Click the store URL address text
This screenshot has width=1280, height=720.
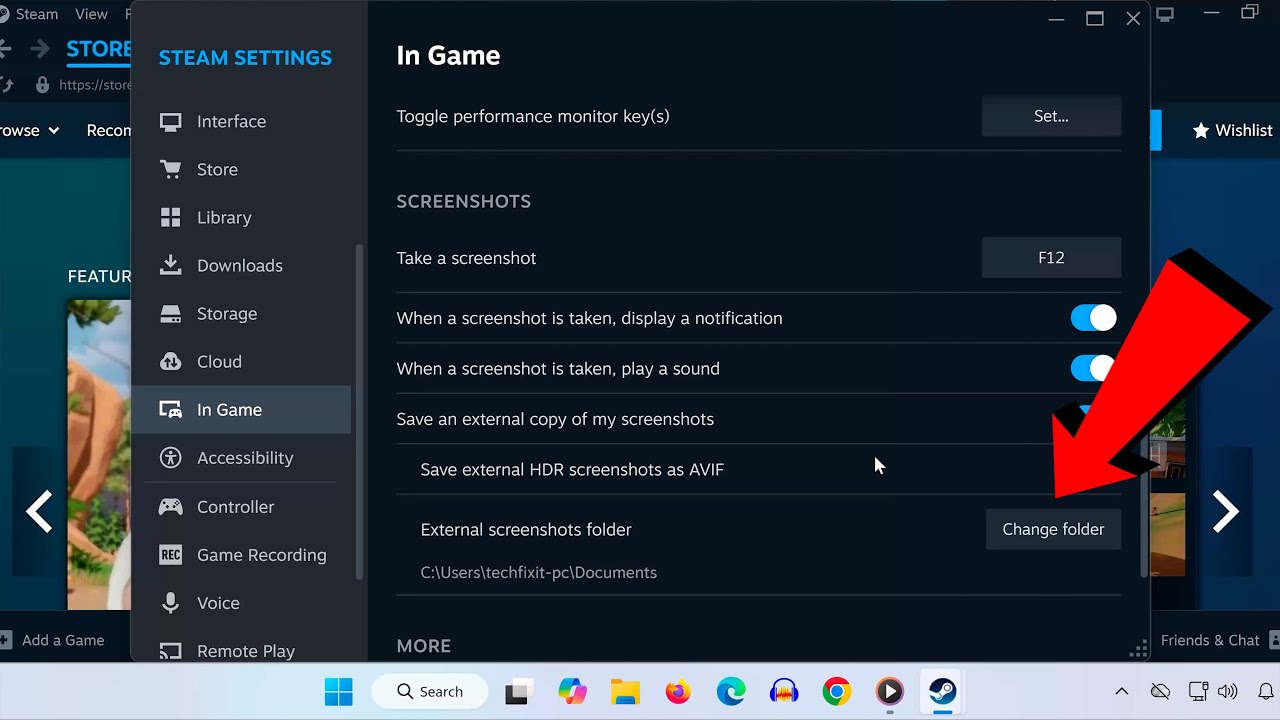[95, 85]
